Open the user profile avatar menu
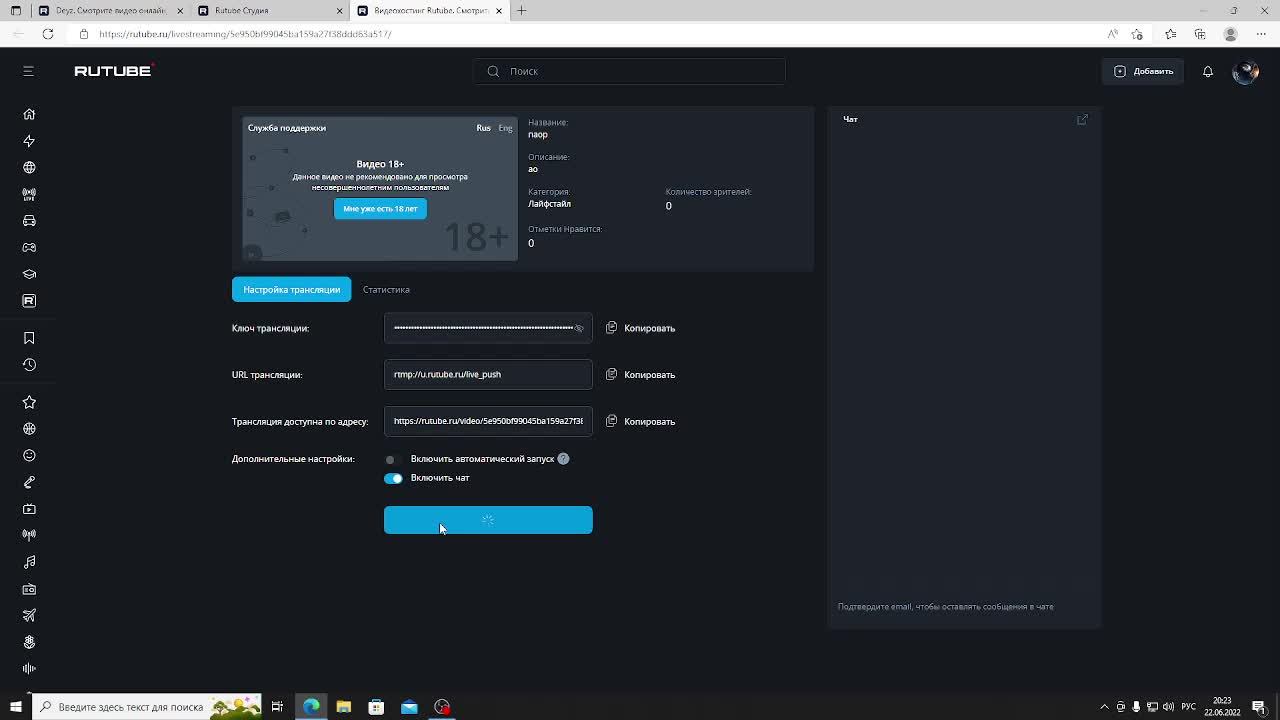Screen dimensions: 1280x720 1246,71
